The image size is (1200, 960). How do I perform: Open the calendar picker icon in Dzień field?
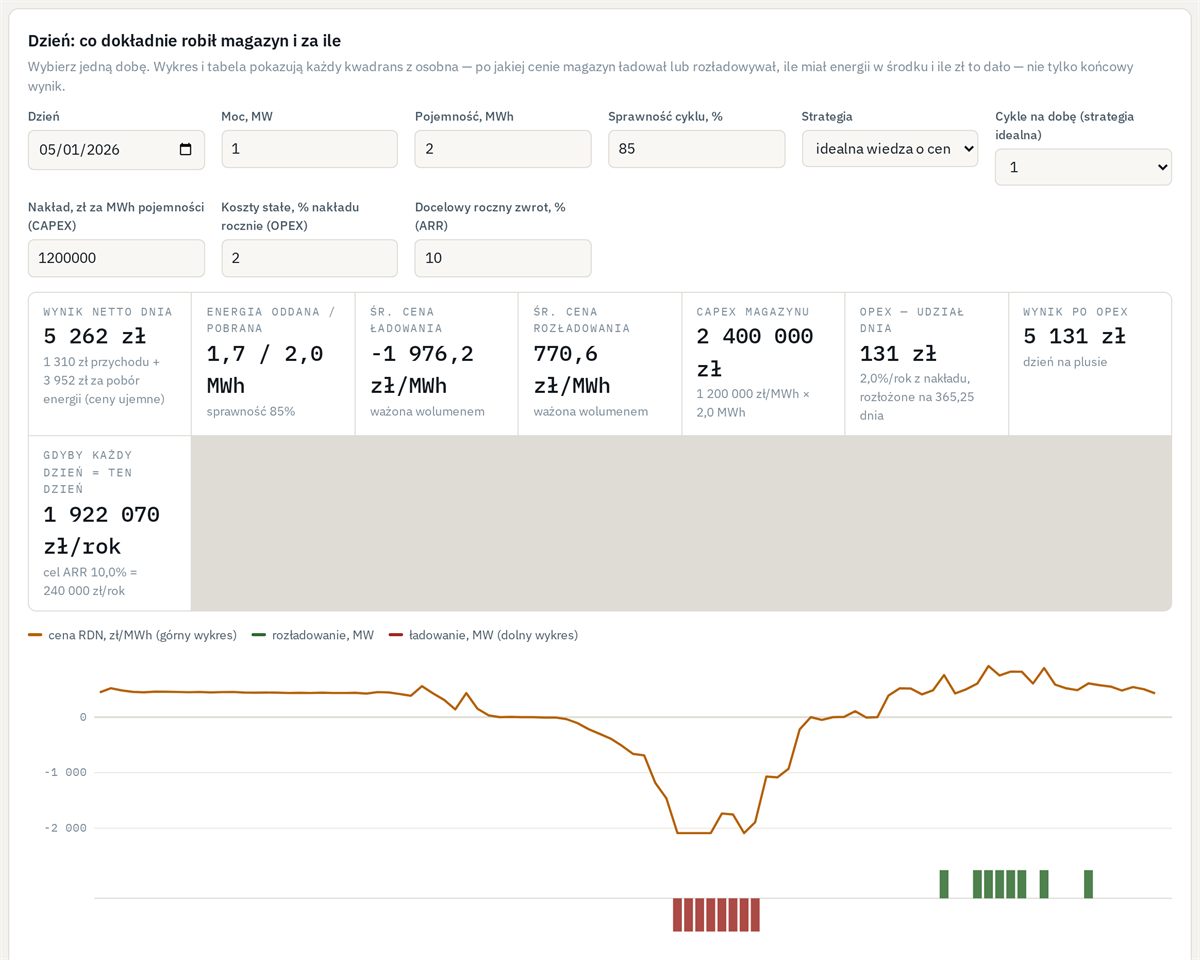(185, 150)
